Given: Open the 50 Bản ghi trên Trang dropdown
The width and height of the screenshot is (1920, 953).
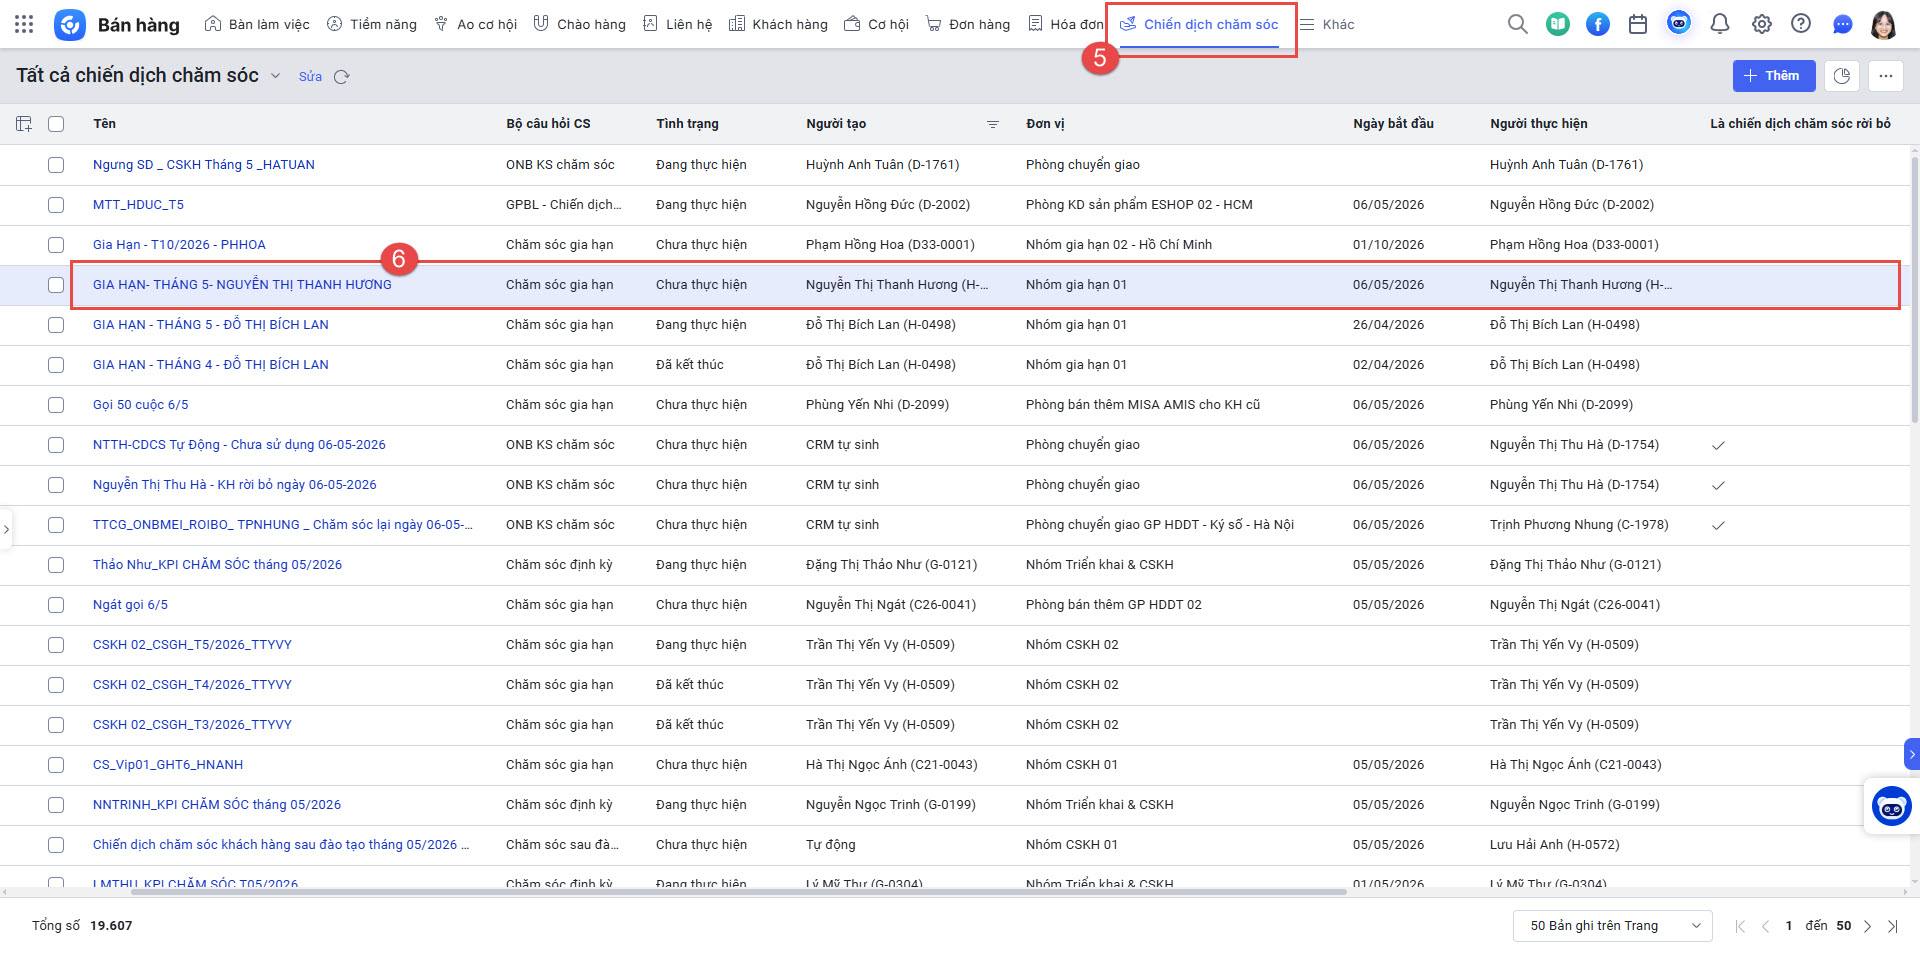Looking at the screenshot, I should [1613, 926].
